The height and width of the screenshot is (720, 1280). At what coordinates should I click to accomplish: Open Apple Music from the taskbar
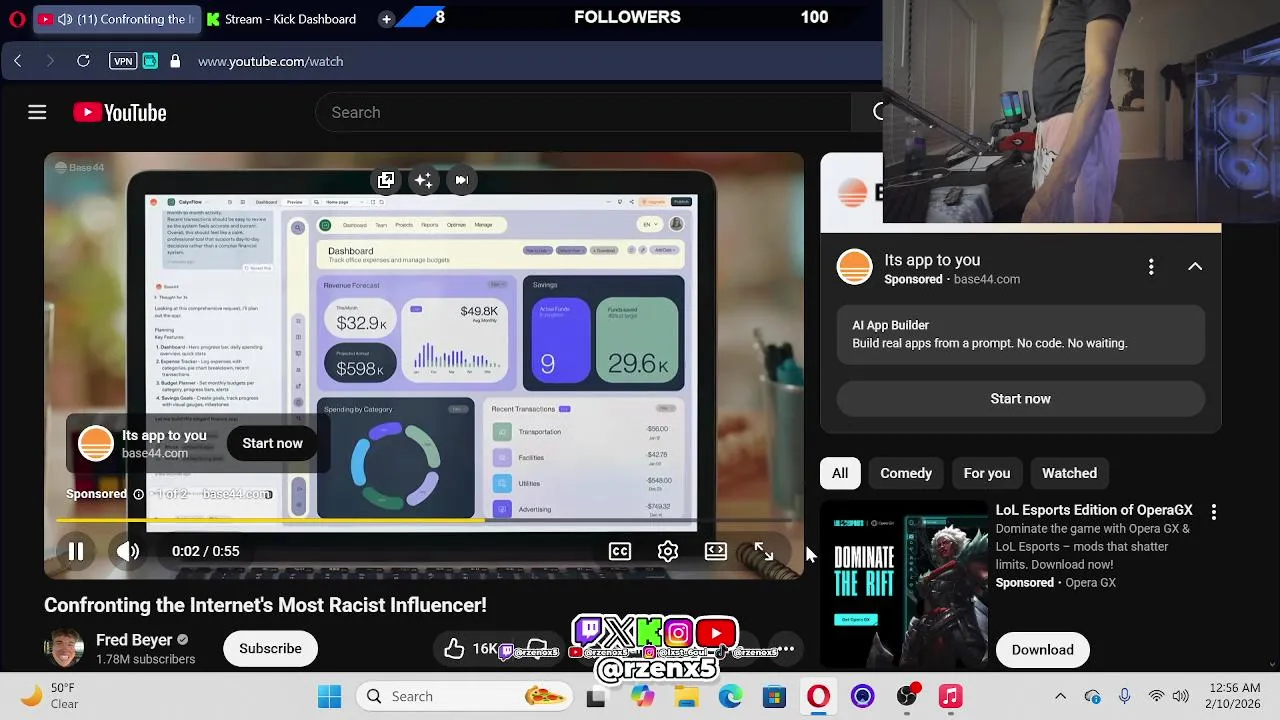[950, 696]
